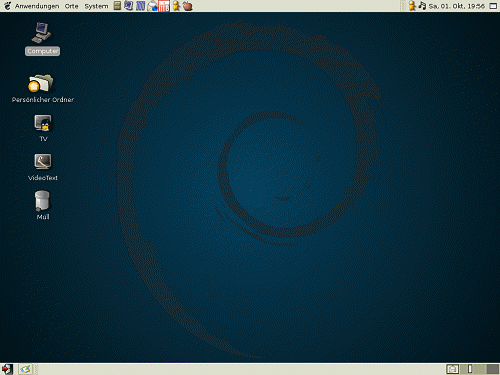Switch to the first workspace in pager
500x375 pixels.
[x=453, y=369]
